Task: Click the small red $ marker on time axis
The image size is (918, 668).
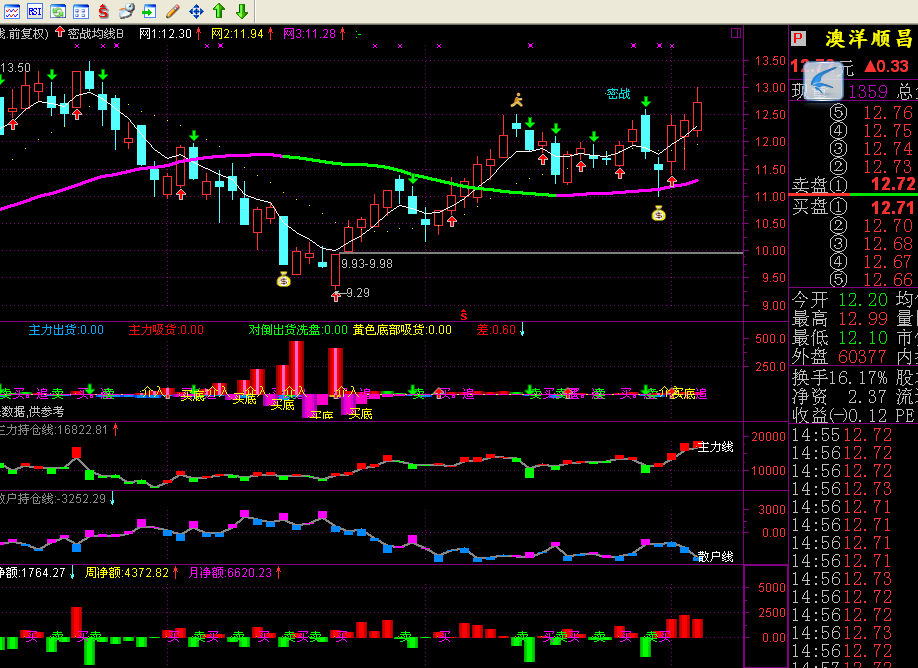Action: (464, 316)
